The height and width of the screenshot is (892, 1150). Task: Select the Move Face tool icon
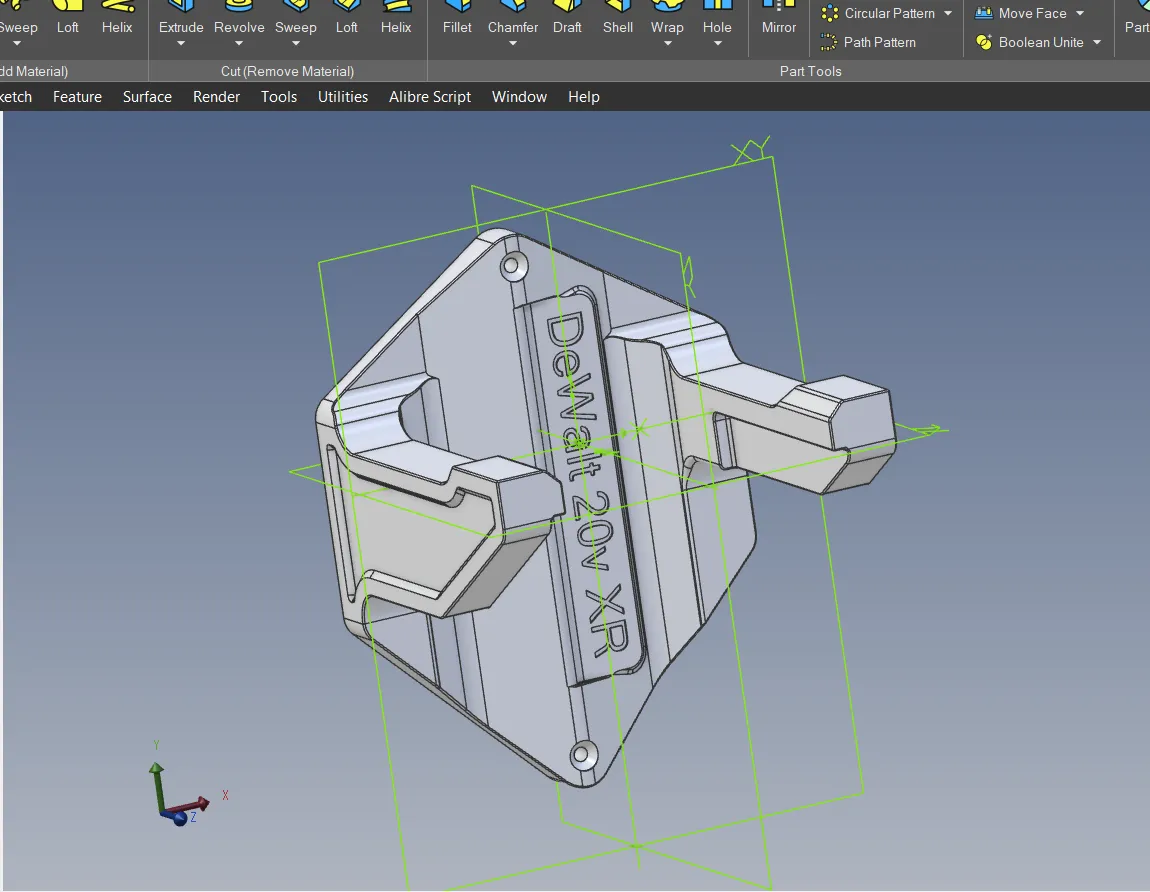click(x=983, y=14)
